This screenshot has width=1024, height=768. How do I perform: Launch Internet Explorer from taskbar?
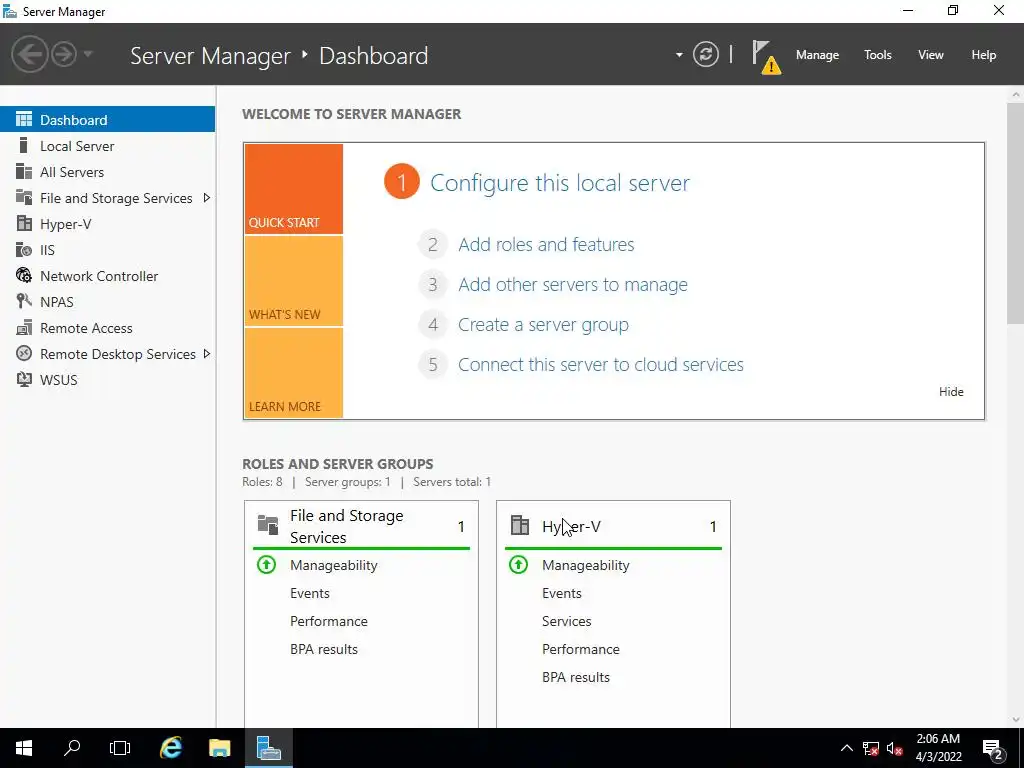tap(171, 748)
